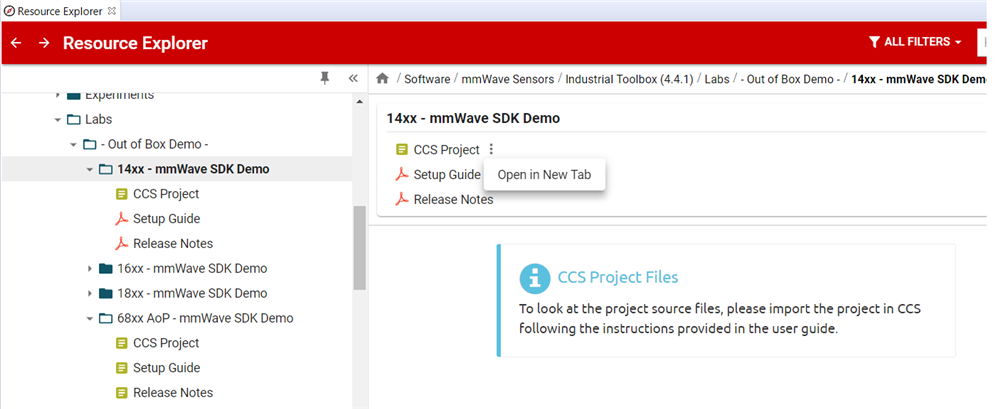1000x409 pixels.
Task: Open the Labs breadcrumb link
Action: point(717,79)
